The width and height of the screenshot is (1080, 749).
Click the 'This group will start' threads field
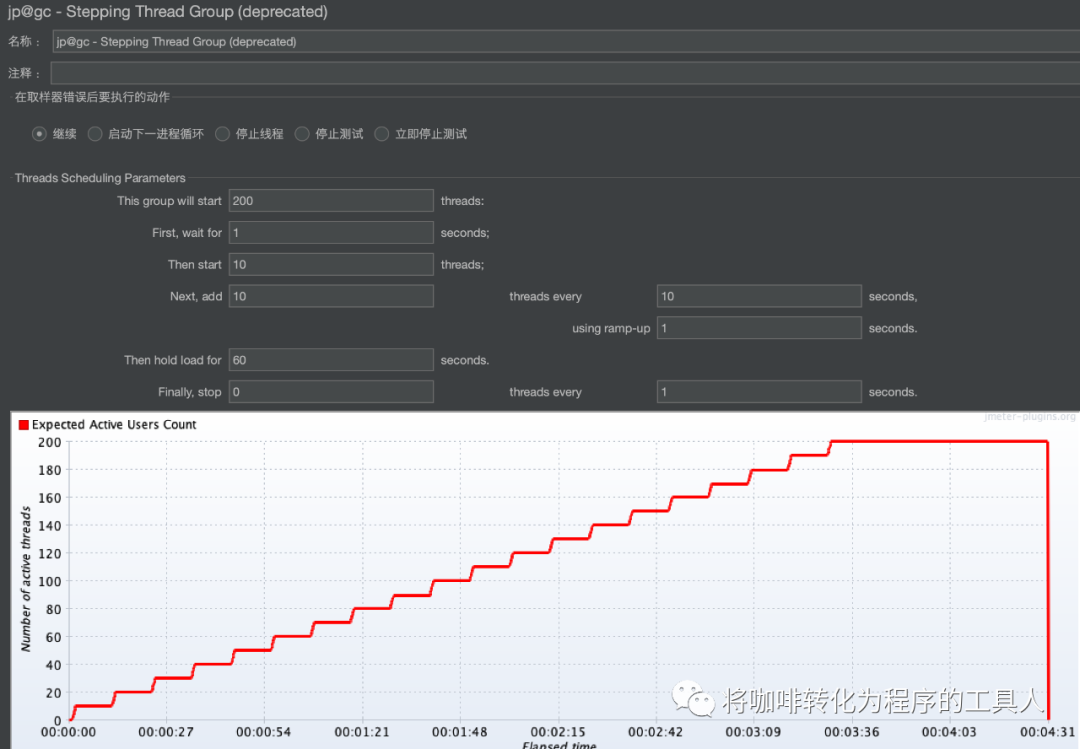(331, 201)
